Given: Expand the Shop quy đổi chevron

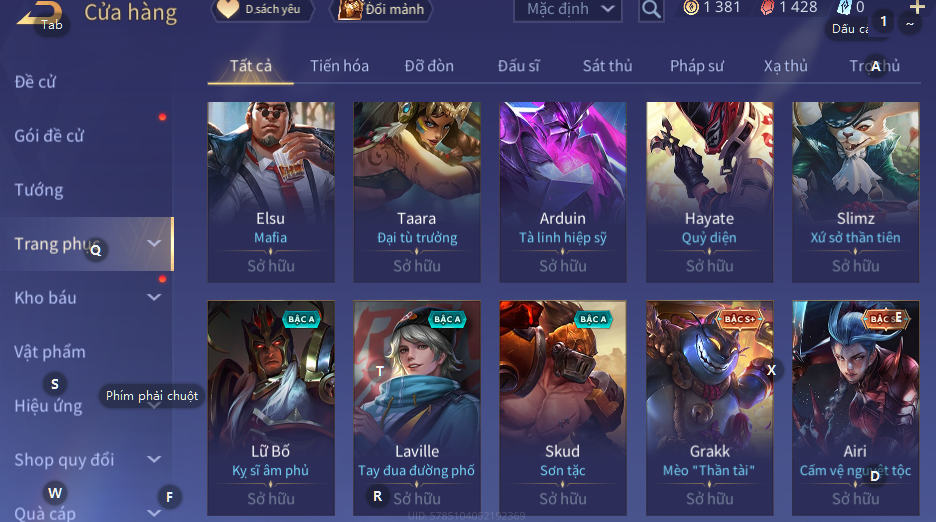Looking at the screenshot, I should tap(154, 459).
